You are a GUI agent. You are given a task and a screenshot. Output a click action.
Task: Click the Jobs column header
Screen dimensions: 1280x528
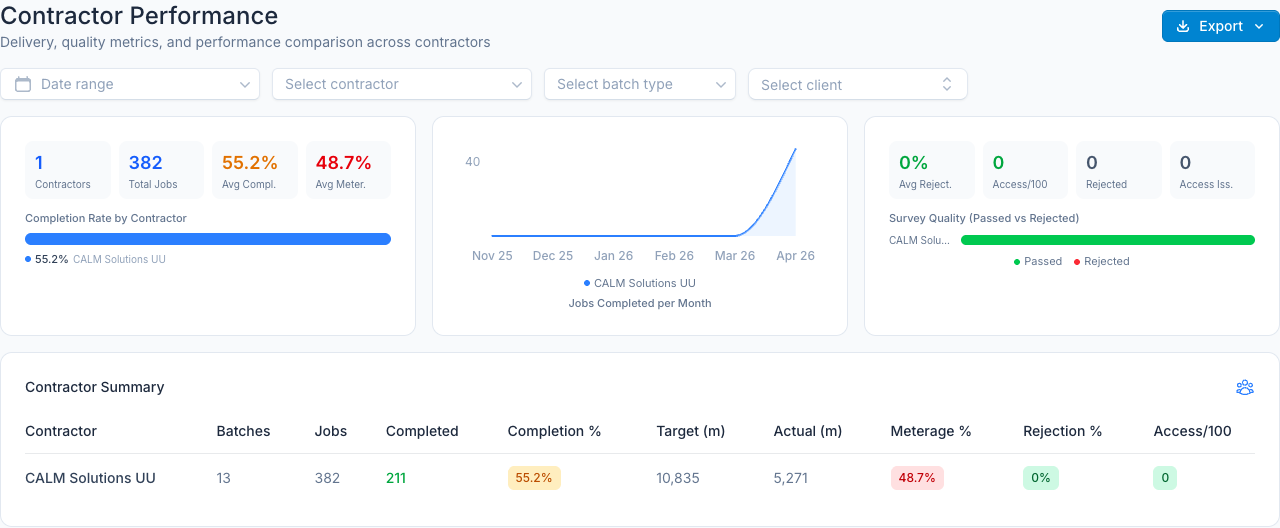pyautogui.click(x=331, y=431)
